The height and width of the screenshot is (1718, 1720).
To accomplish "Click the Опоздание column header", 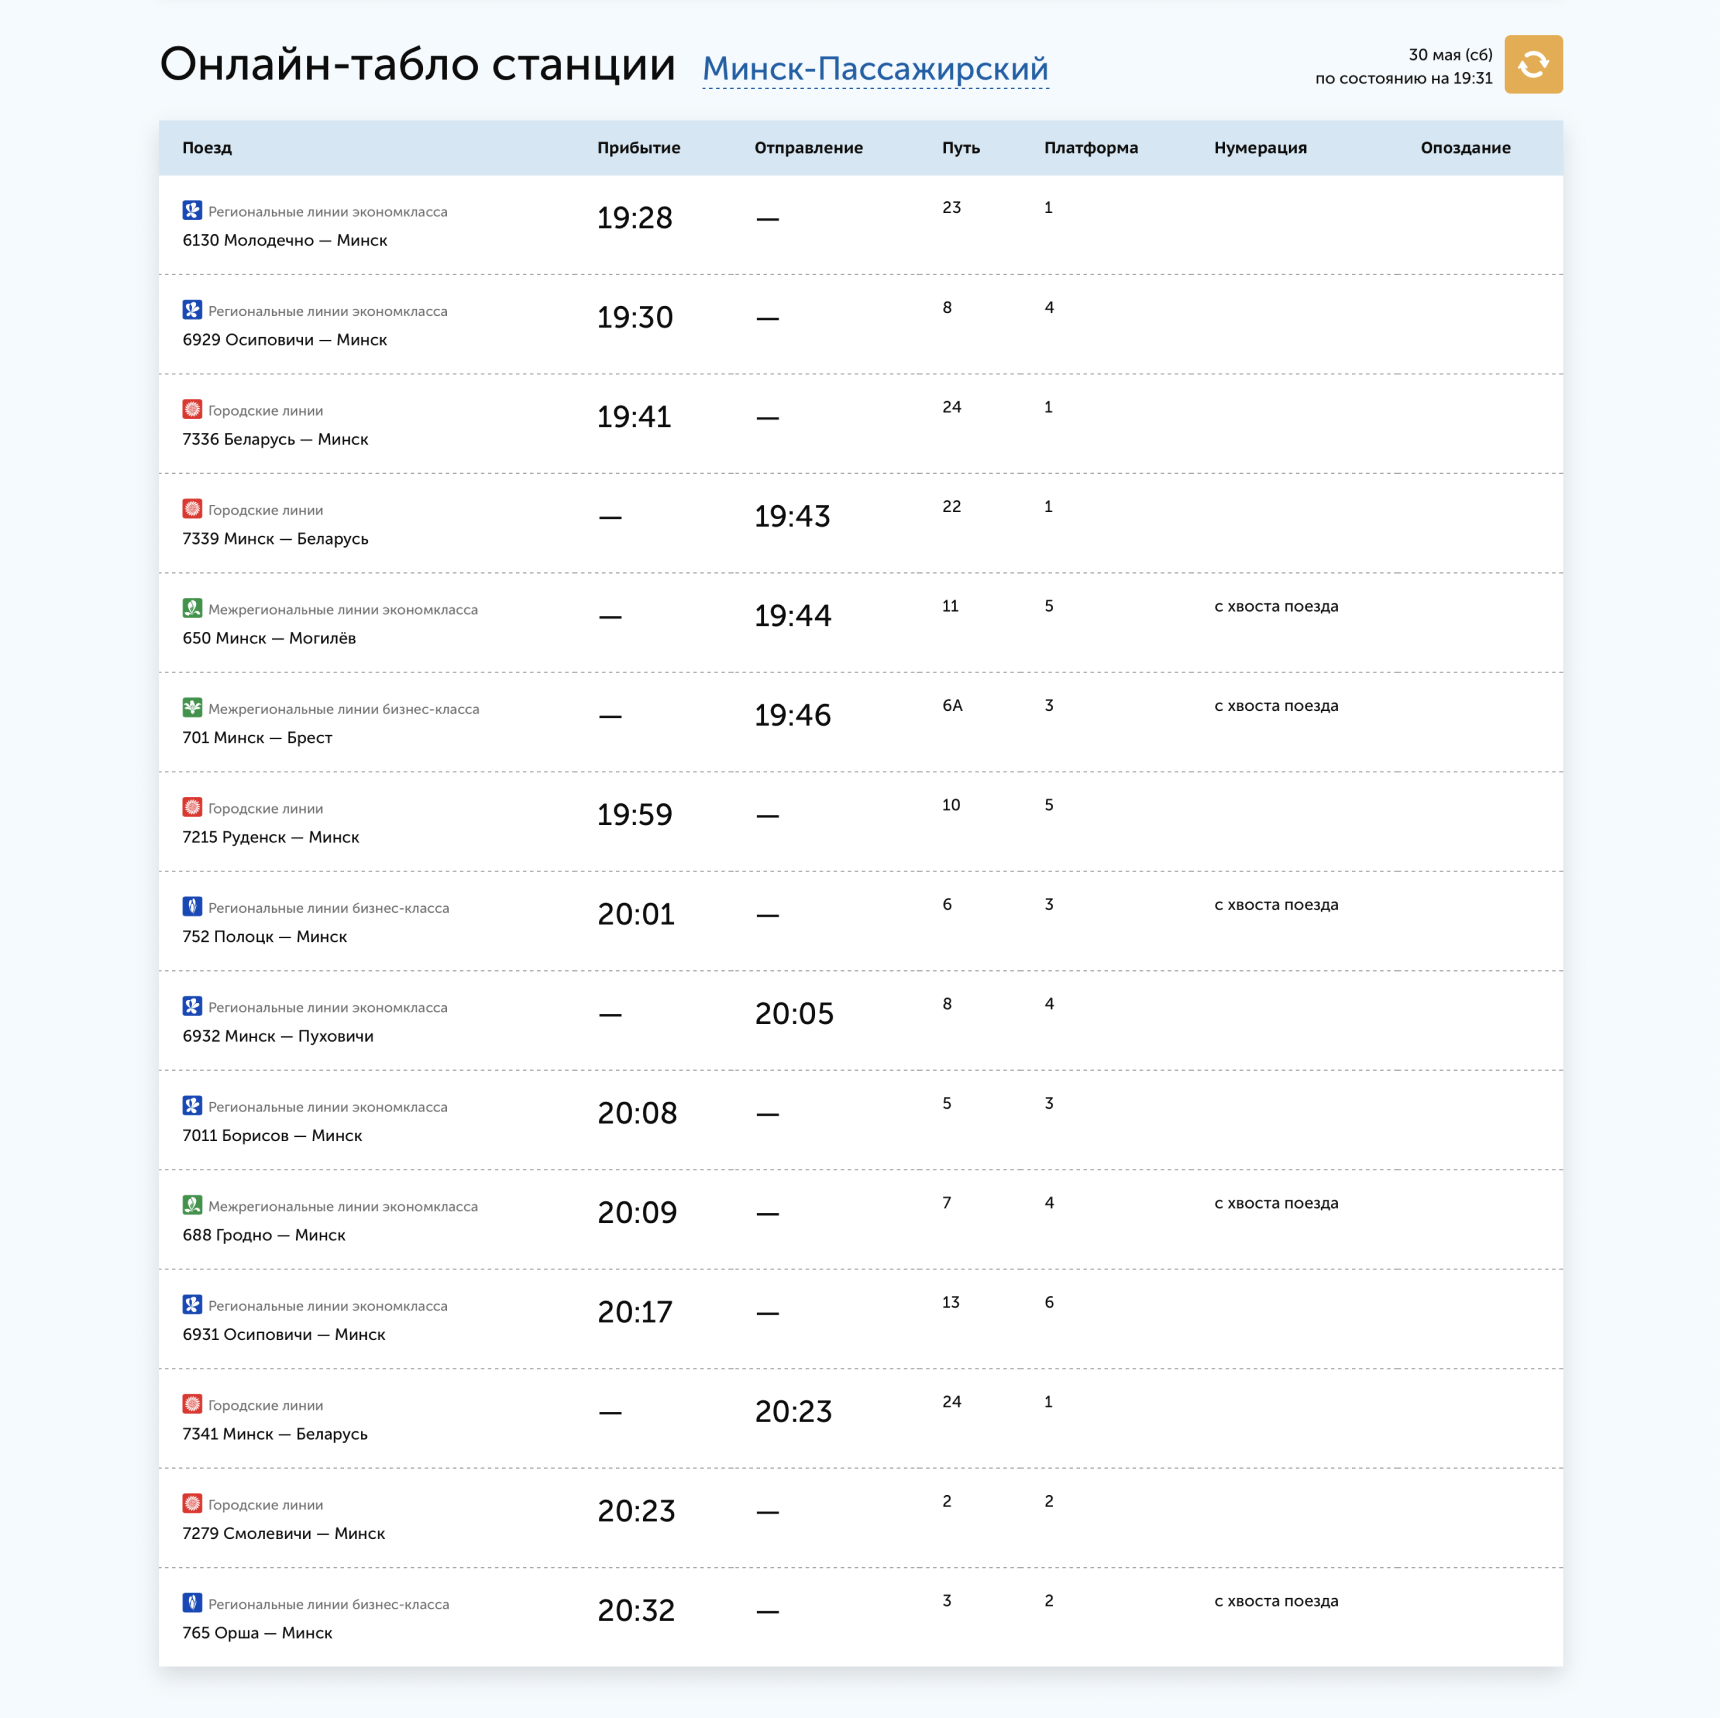I will click(1466, 148).
